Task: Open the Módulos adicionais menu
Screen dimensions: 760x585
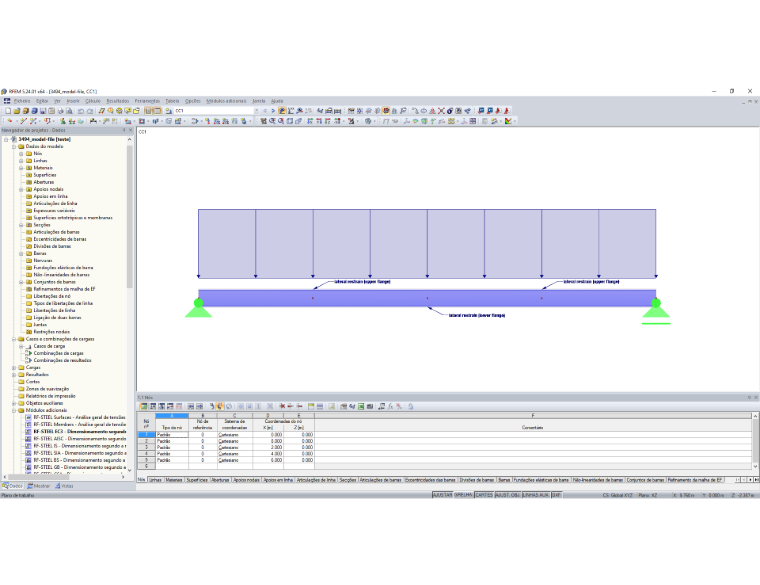Action: click(x=226, y=101)
